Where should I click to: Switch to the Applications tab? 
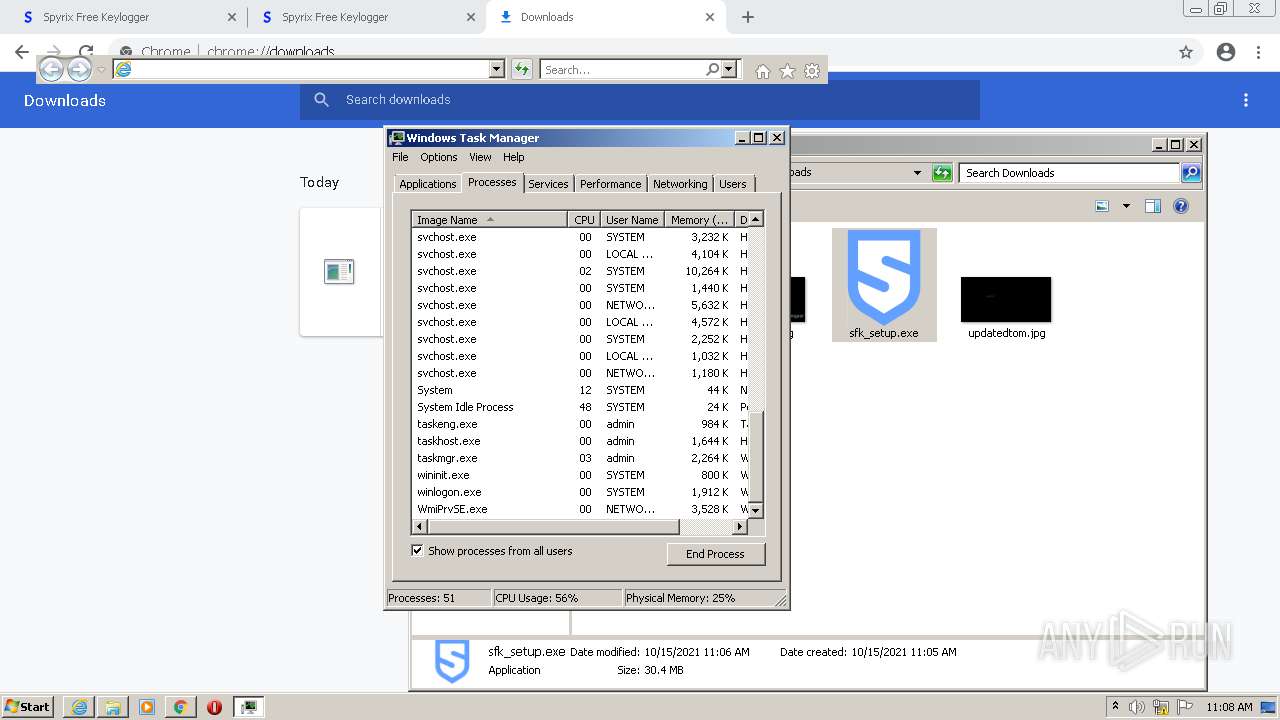[427, 184]
